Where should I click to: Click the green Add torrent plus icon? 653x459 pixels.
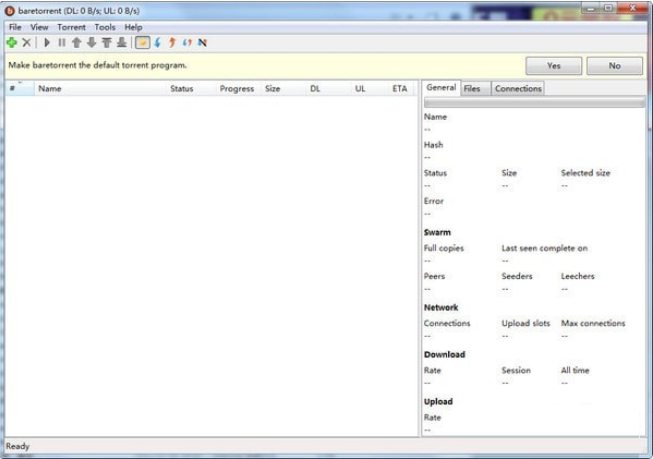pyautogui.click(x=11, y=43)
